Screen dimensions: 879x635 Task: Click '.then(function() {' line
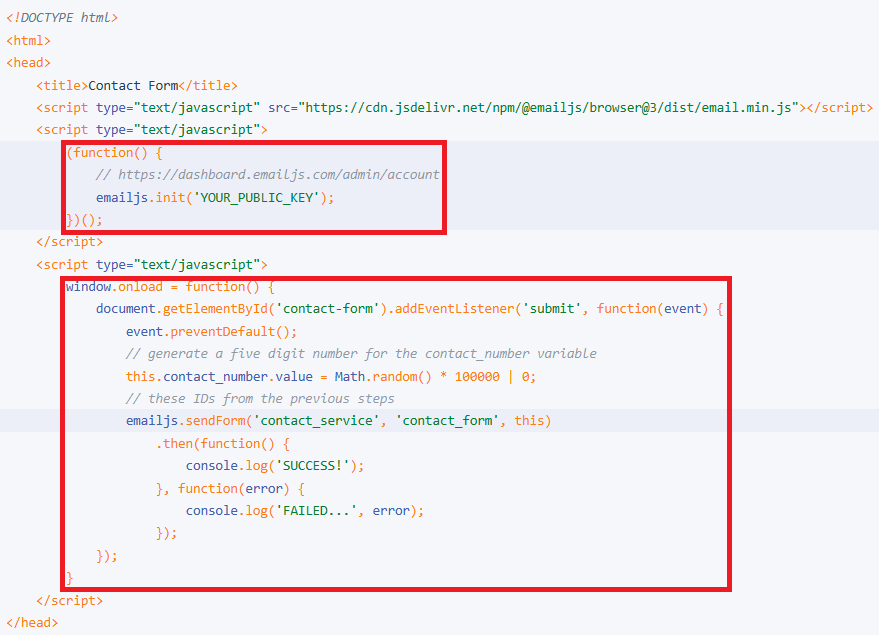click(223, 444)
